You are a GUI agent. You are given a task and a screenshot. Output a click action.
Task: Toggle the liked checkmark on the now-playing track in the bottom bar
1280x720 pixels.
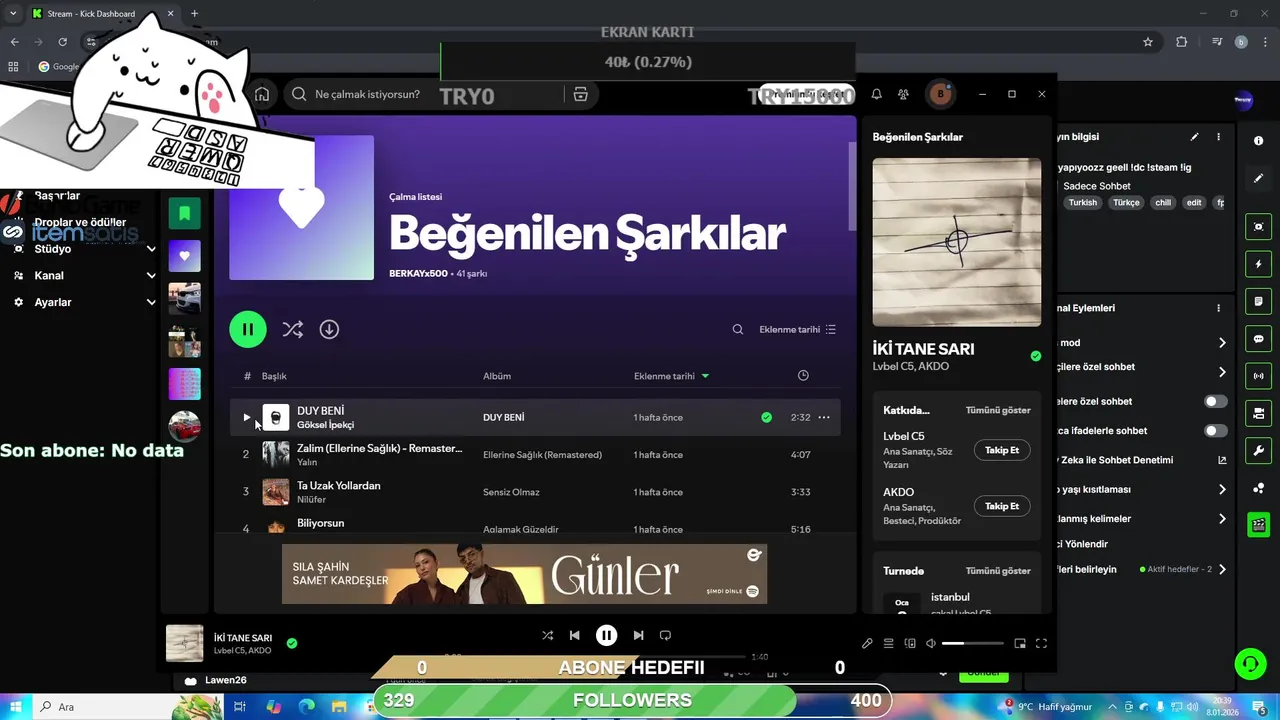pos(292,643)
